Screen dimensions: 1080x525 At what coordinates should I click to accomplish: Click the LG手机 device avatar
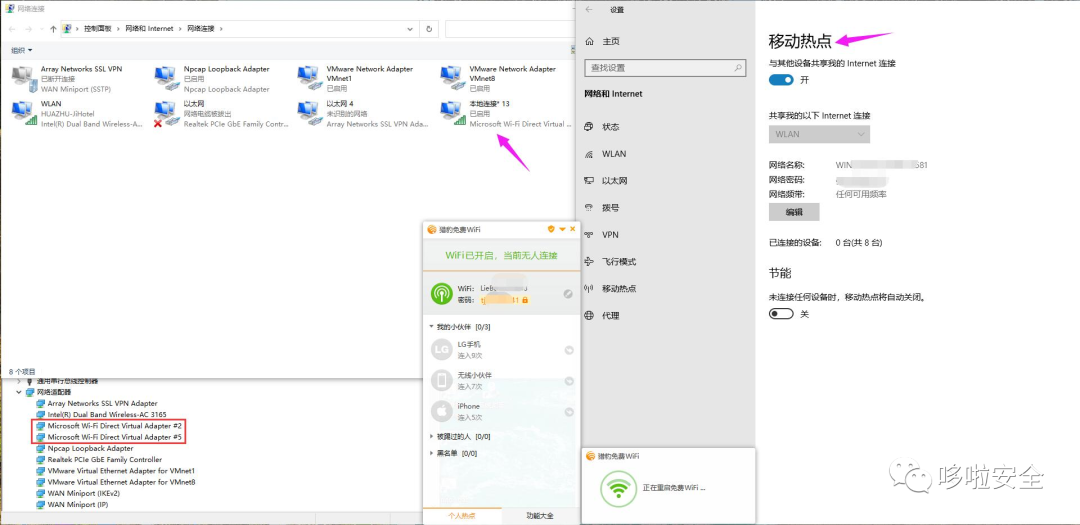tap(442, 349)
